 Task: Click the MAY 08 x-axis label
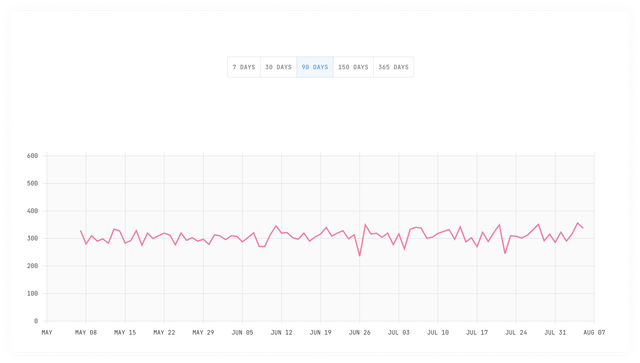[86, 332]
